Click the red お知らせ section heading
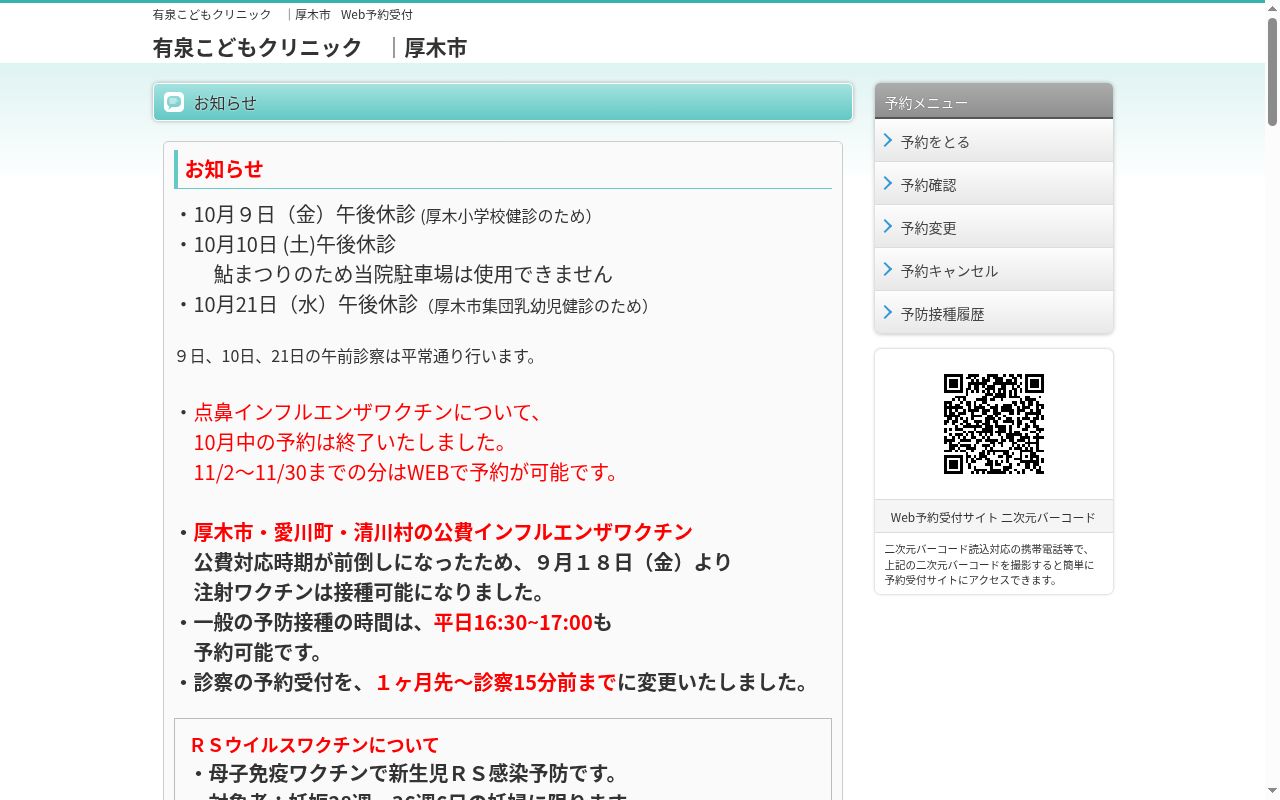 click(224, 169)
